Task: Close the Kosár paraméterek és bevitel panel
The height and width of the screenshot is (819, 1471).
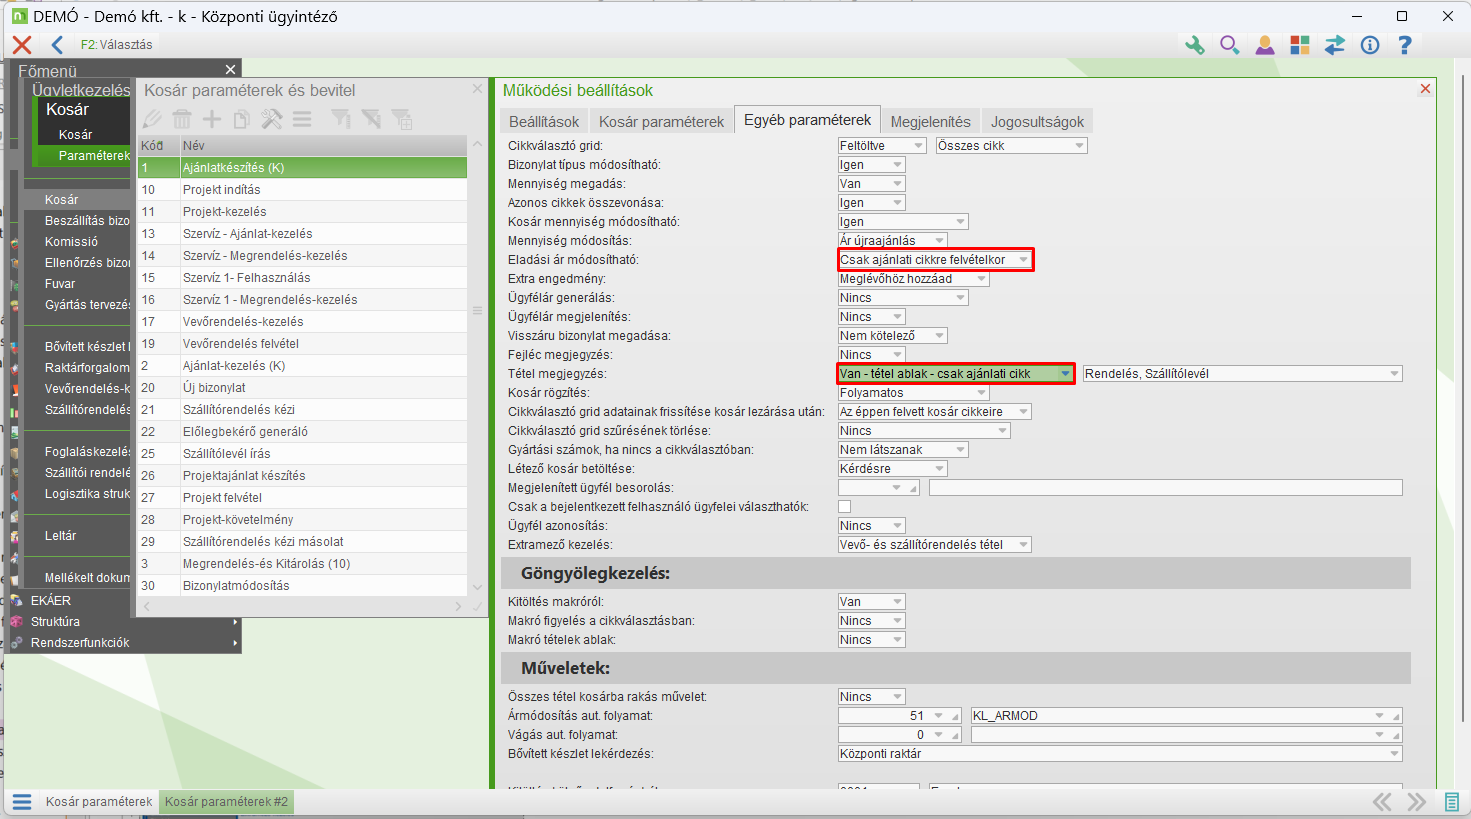Action: [x=477, y=89]
